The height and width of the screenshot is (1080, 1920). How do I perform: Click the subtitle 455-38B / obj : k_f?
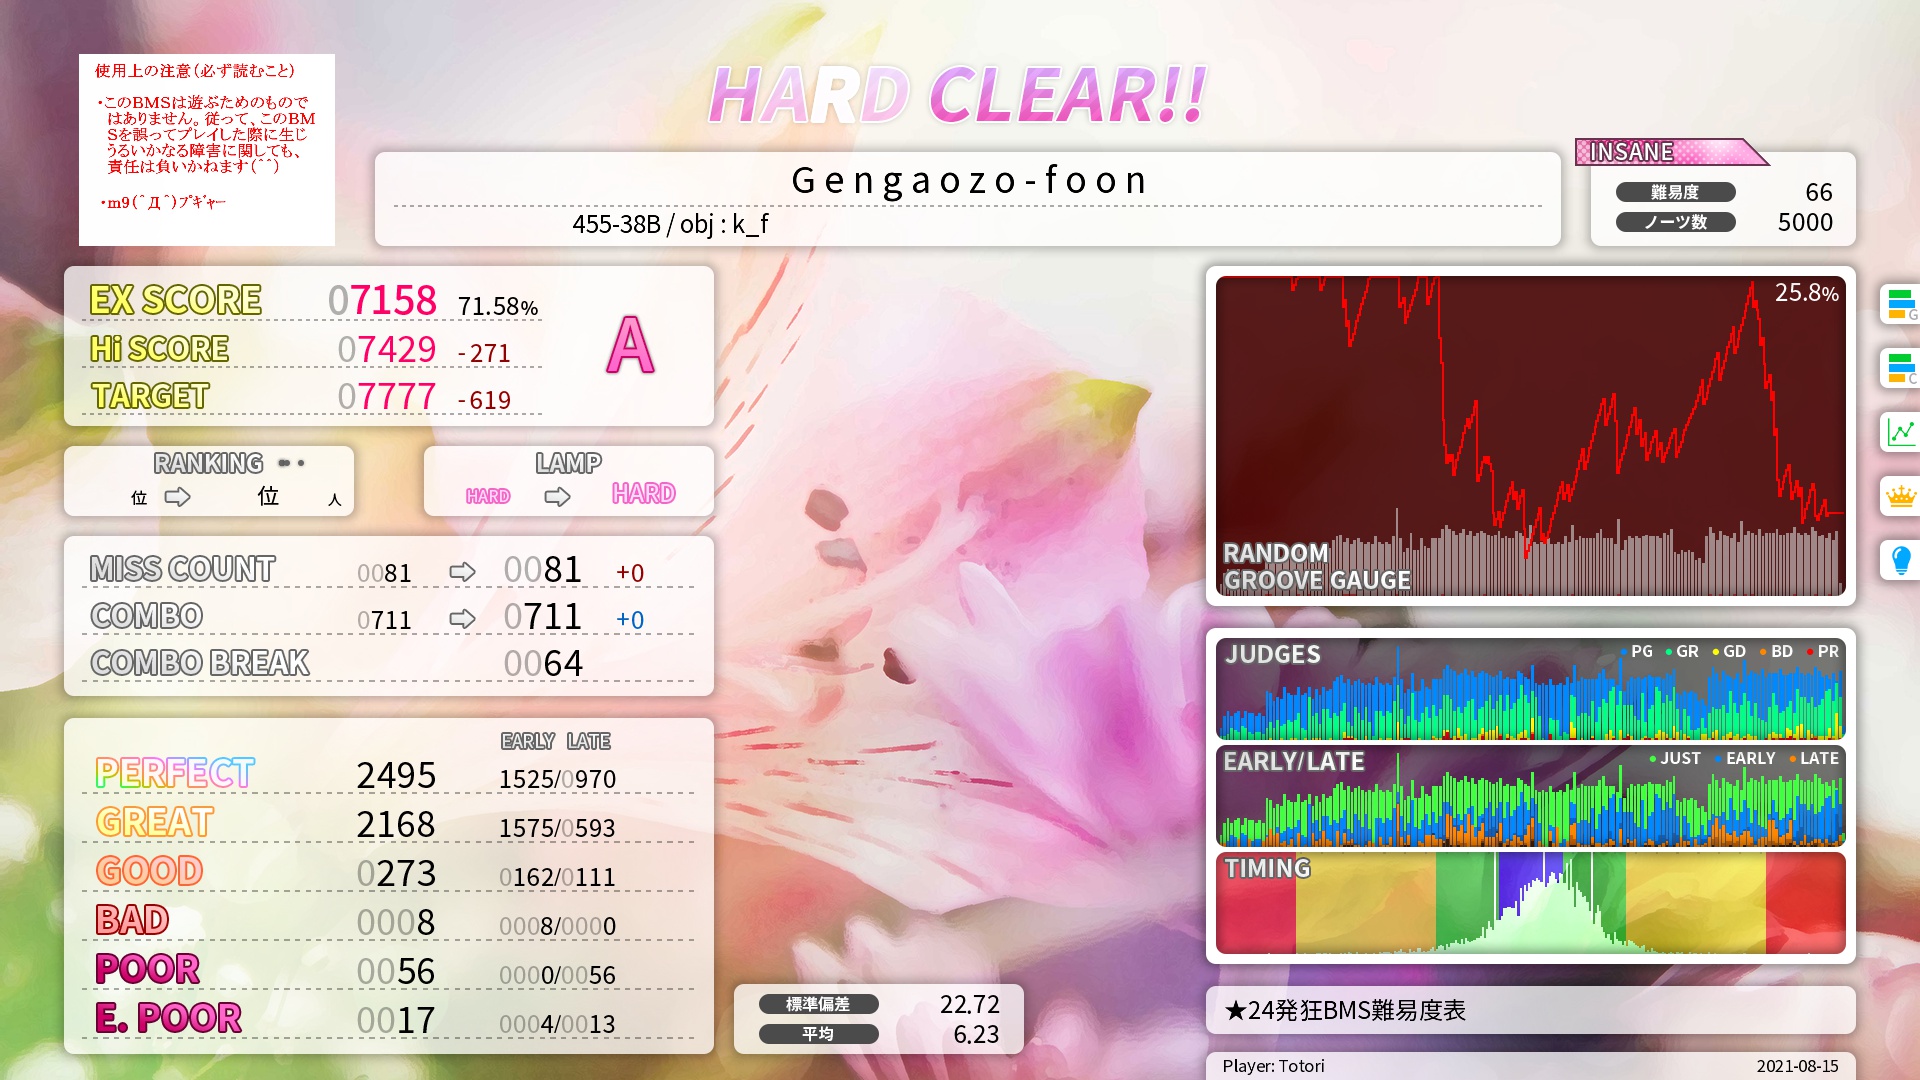tap(670, 224)
